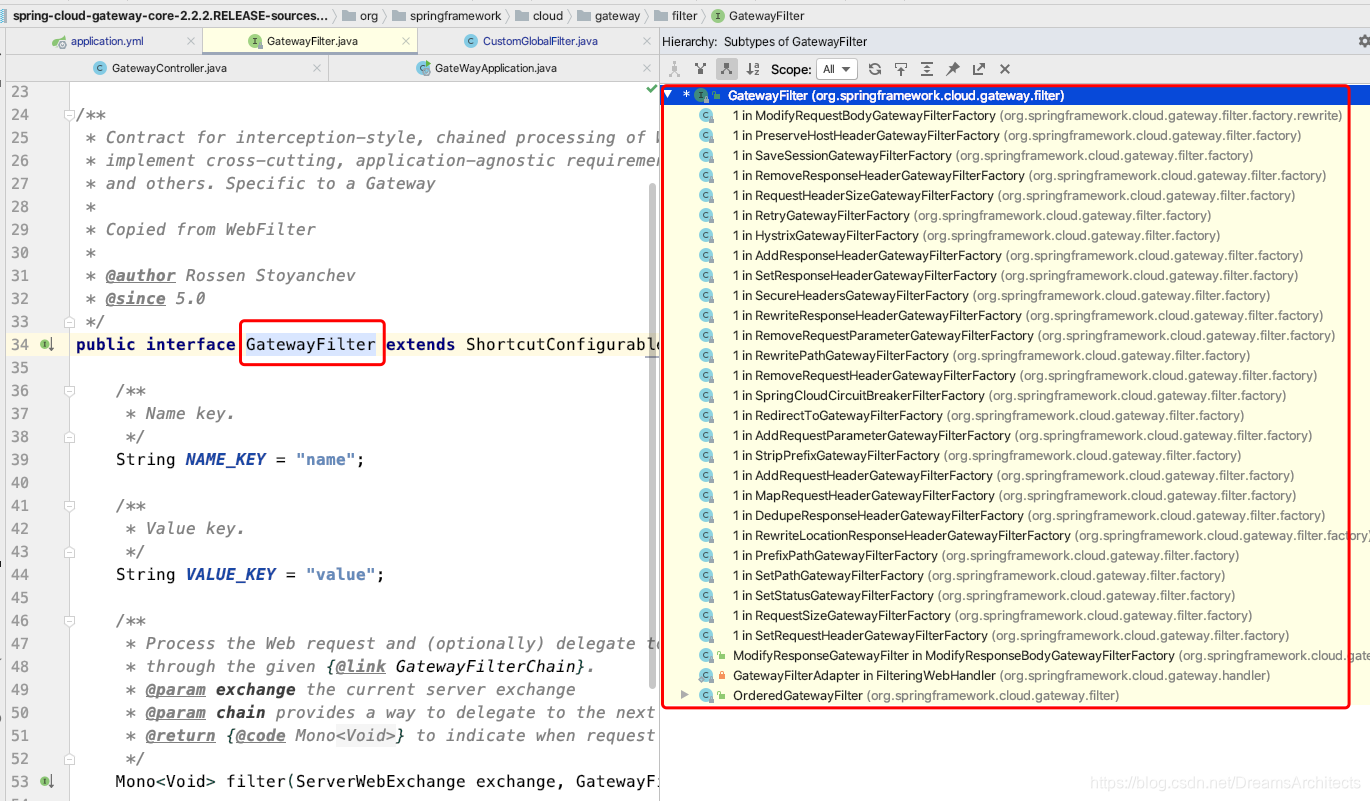Refresh the subtypes hierarchy panel
This screenshot has height=801, width=1370.
pos(874,68)
